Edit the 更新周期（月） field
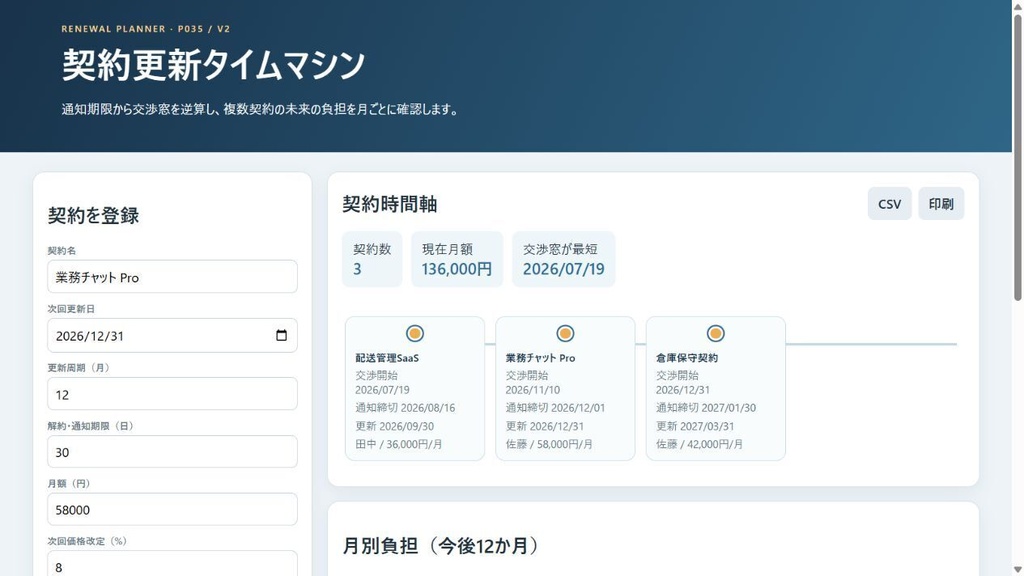This screenshot has height=576, width=1024. coord(172,394)
